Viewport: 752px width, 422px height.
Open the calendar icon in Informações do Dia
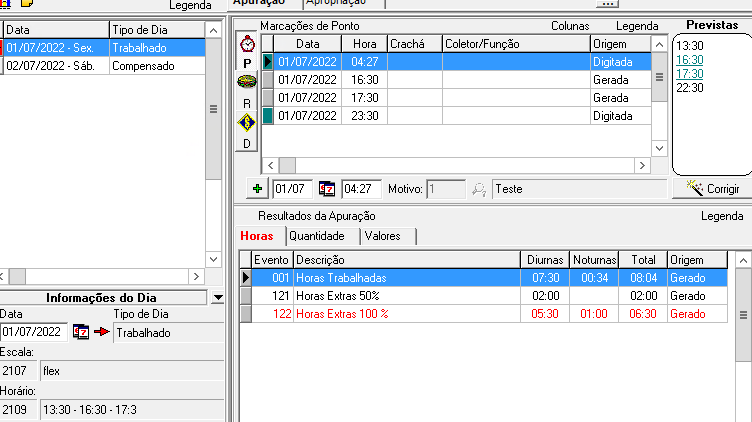[x=82, y=332]
